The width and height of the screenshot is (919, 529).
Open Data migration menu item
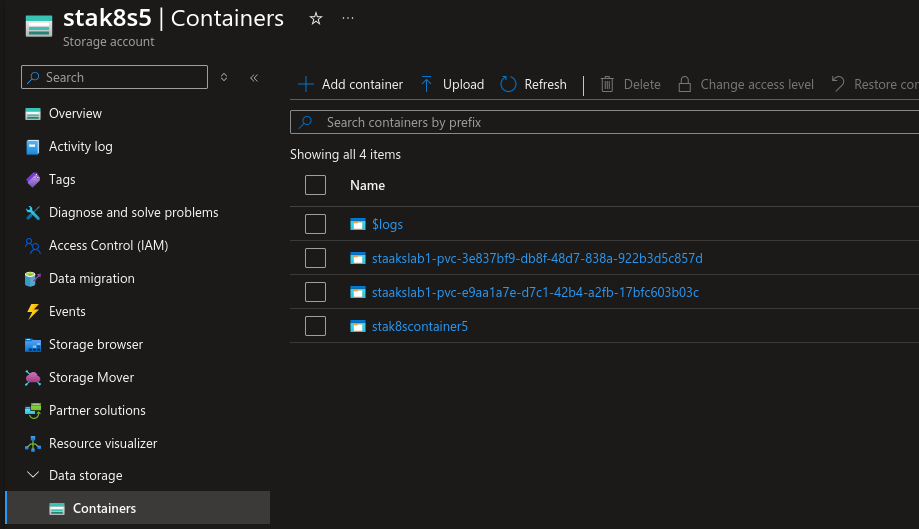pyautogui.click(x=91, y=278)
